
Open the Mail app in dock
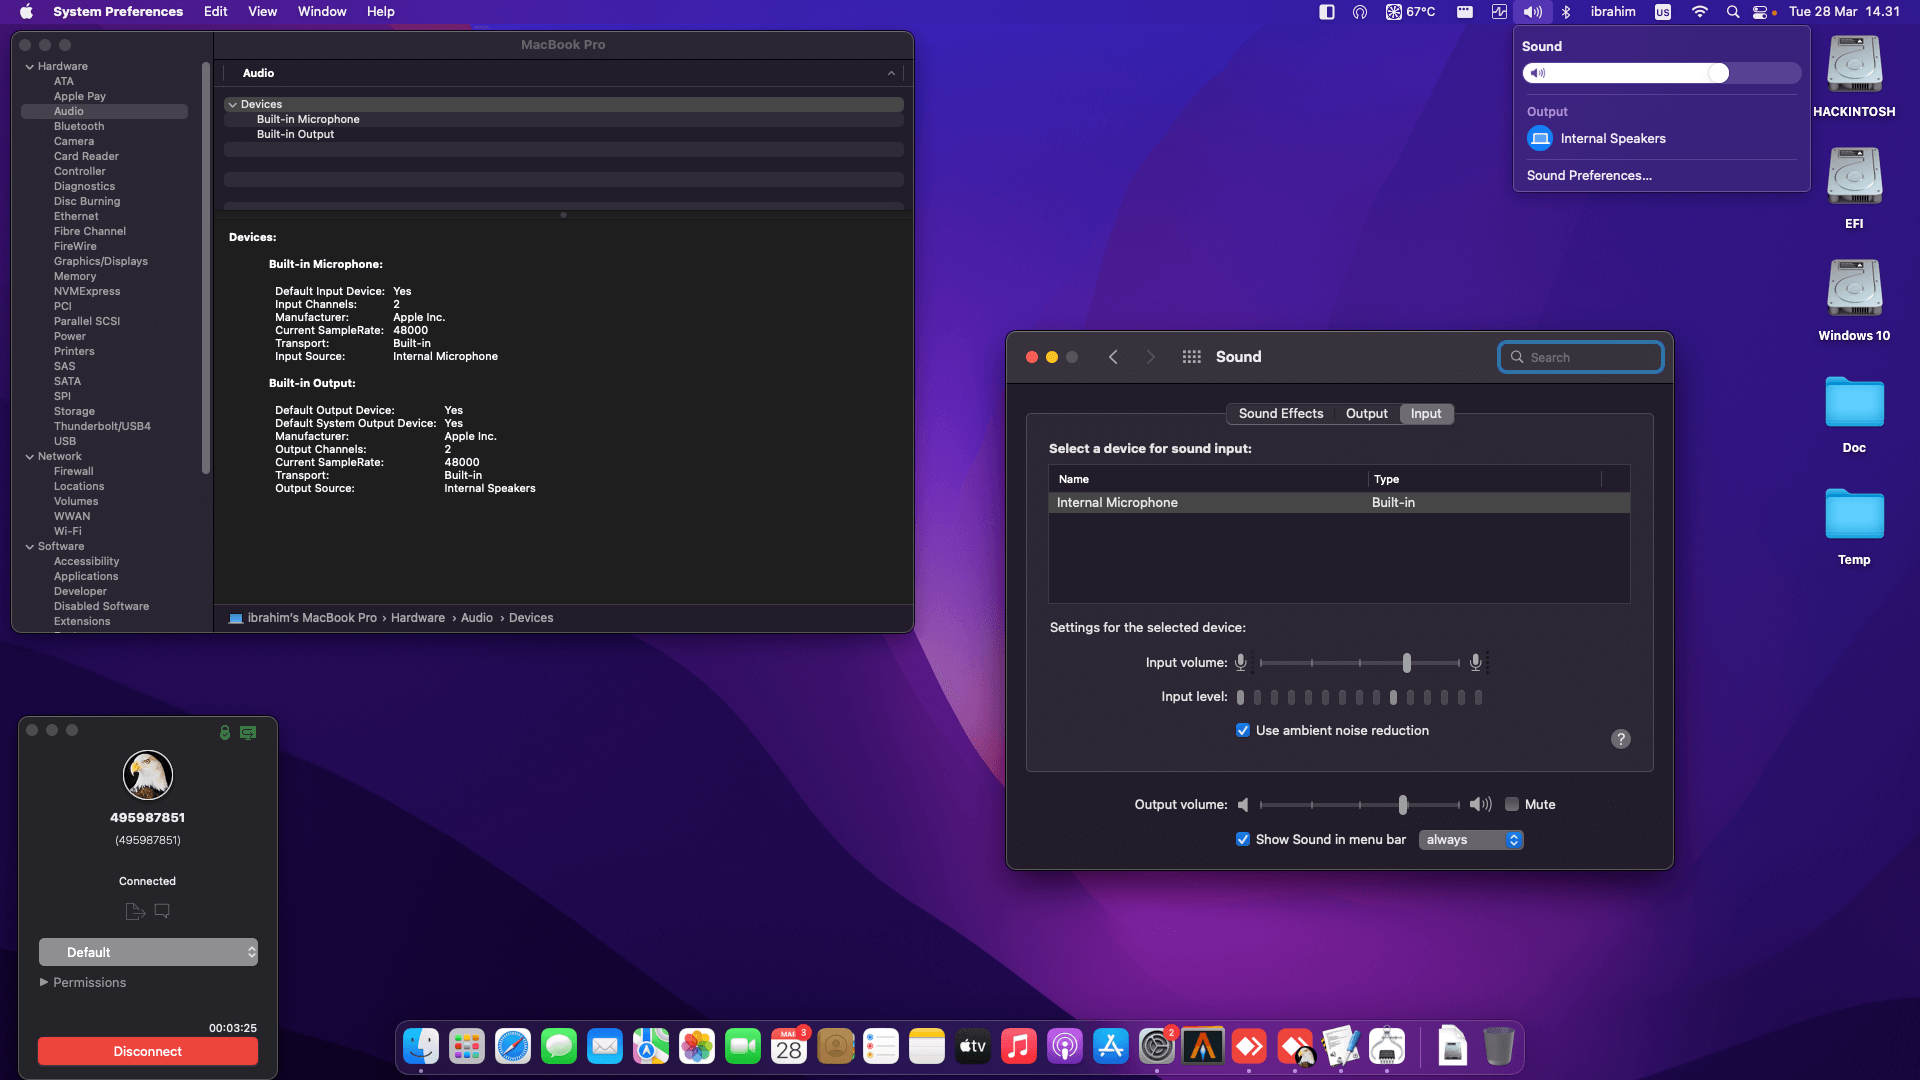click(605, 1047)
